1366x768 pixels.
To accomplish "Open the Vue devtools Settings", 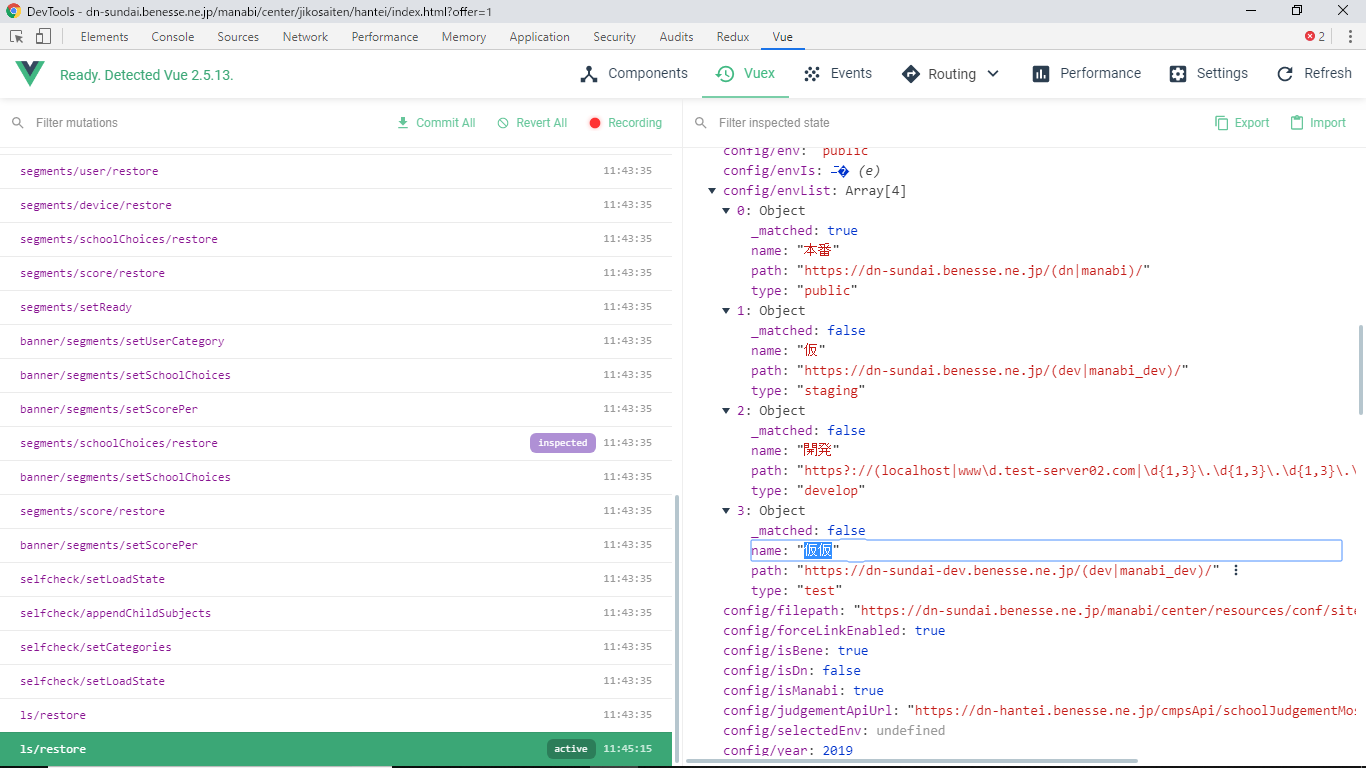I will pyautogui.click(x=1208, y=74).
